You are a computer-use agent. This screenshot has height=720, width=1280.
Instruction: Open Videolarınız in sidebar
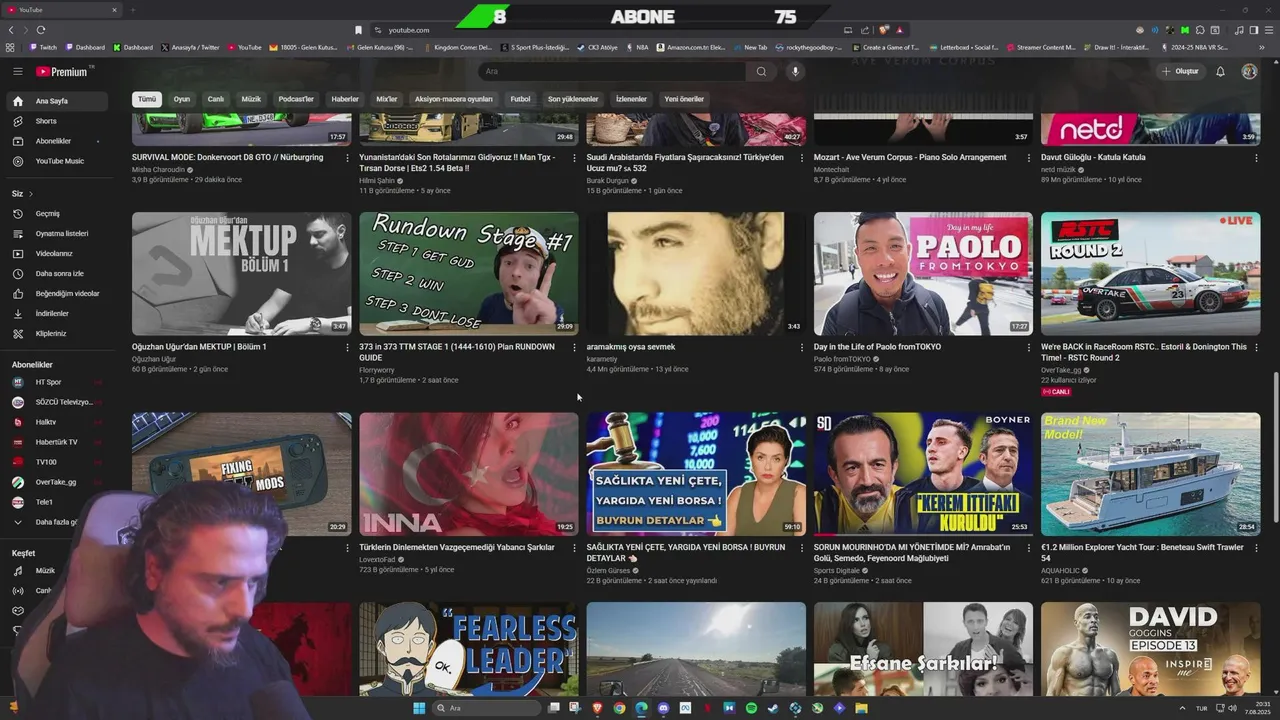point(56,253)
